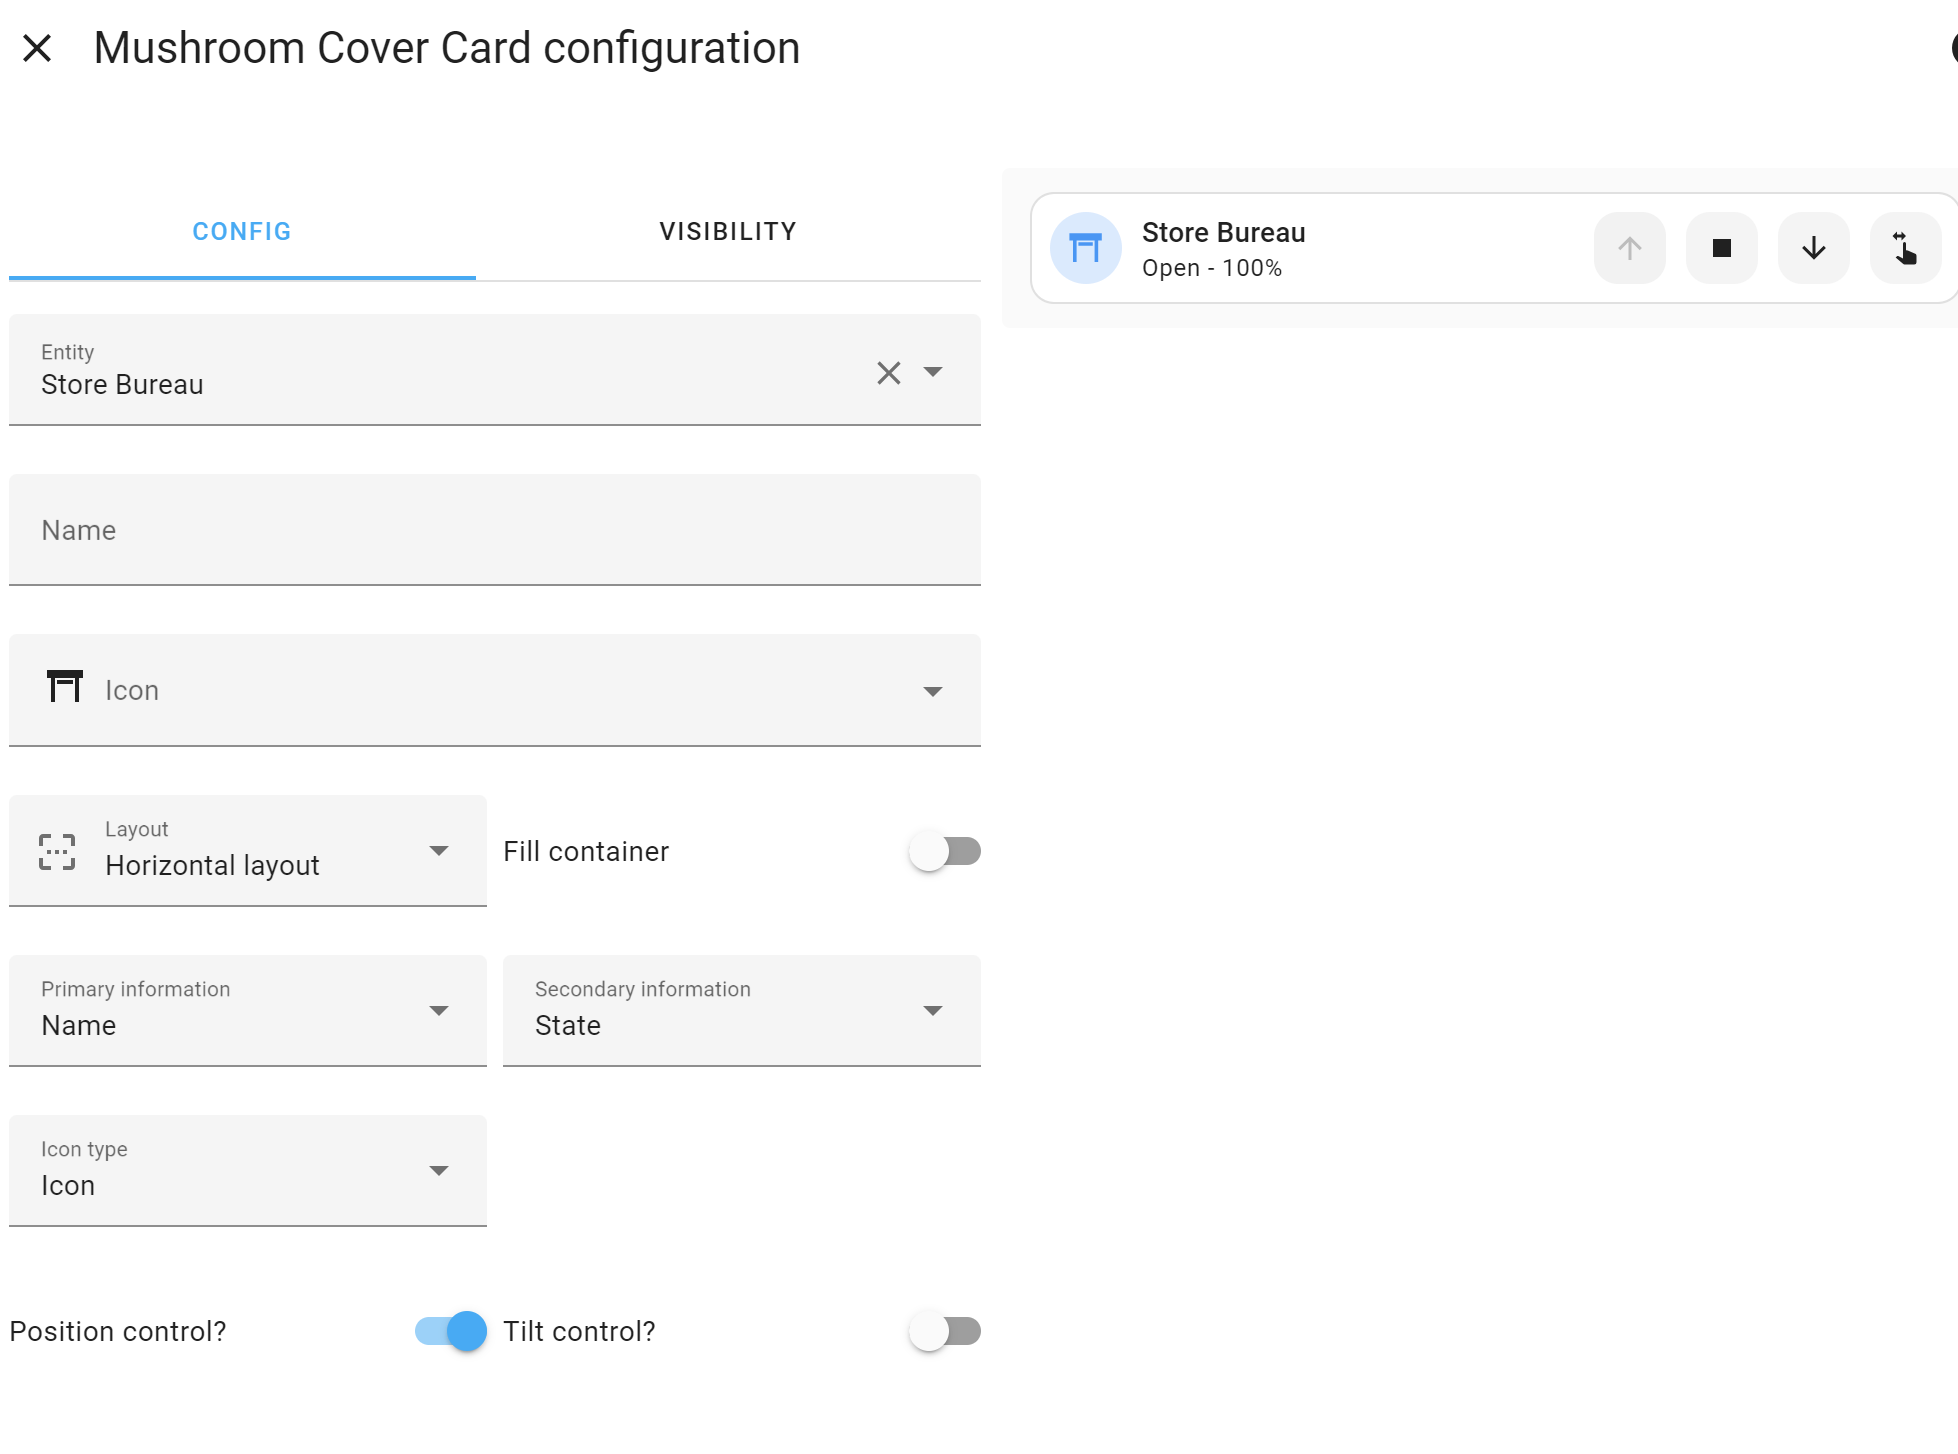
Task: Clear the Store Bureau entity selection
Action: [x=888, y=372]
